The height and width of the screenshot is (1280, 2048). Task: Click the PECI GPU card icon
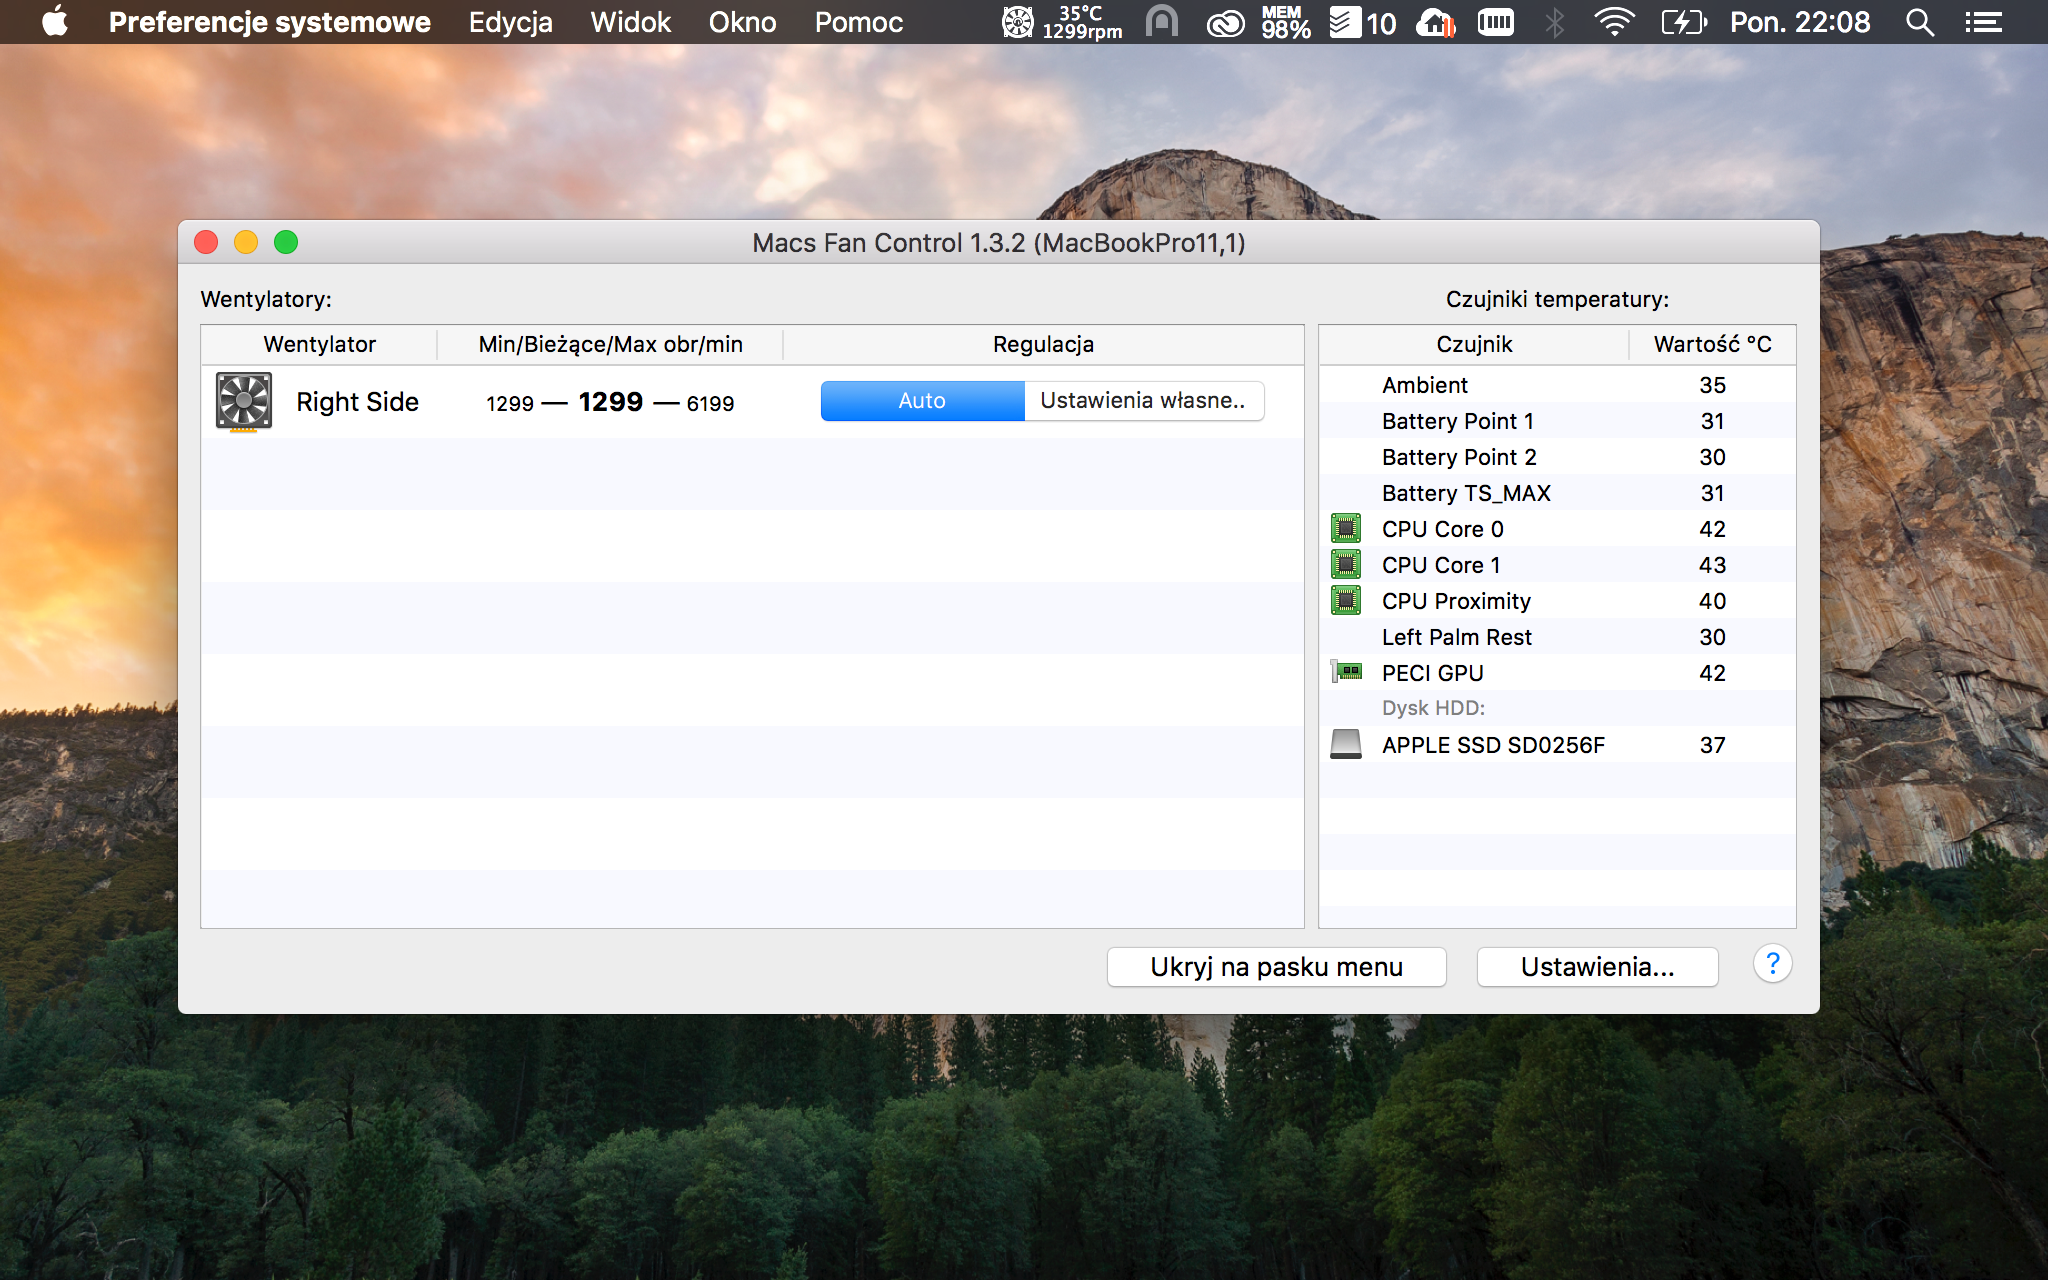(1346, 672)
